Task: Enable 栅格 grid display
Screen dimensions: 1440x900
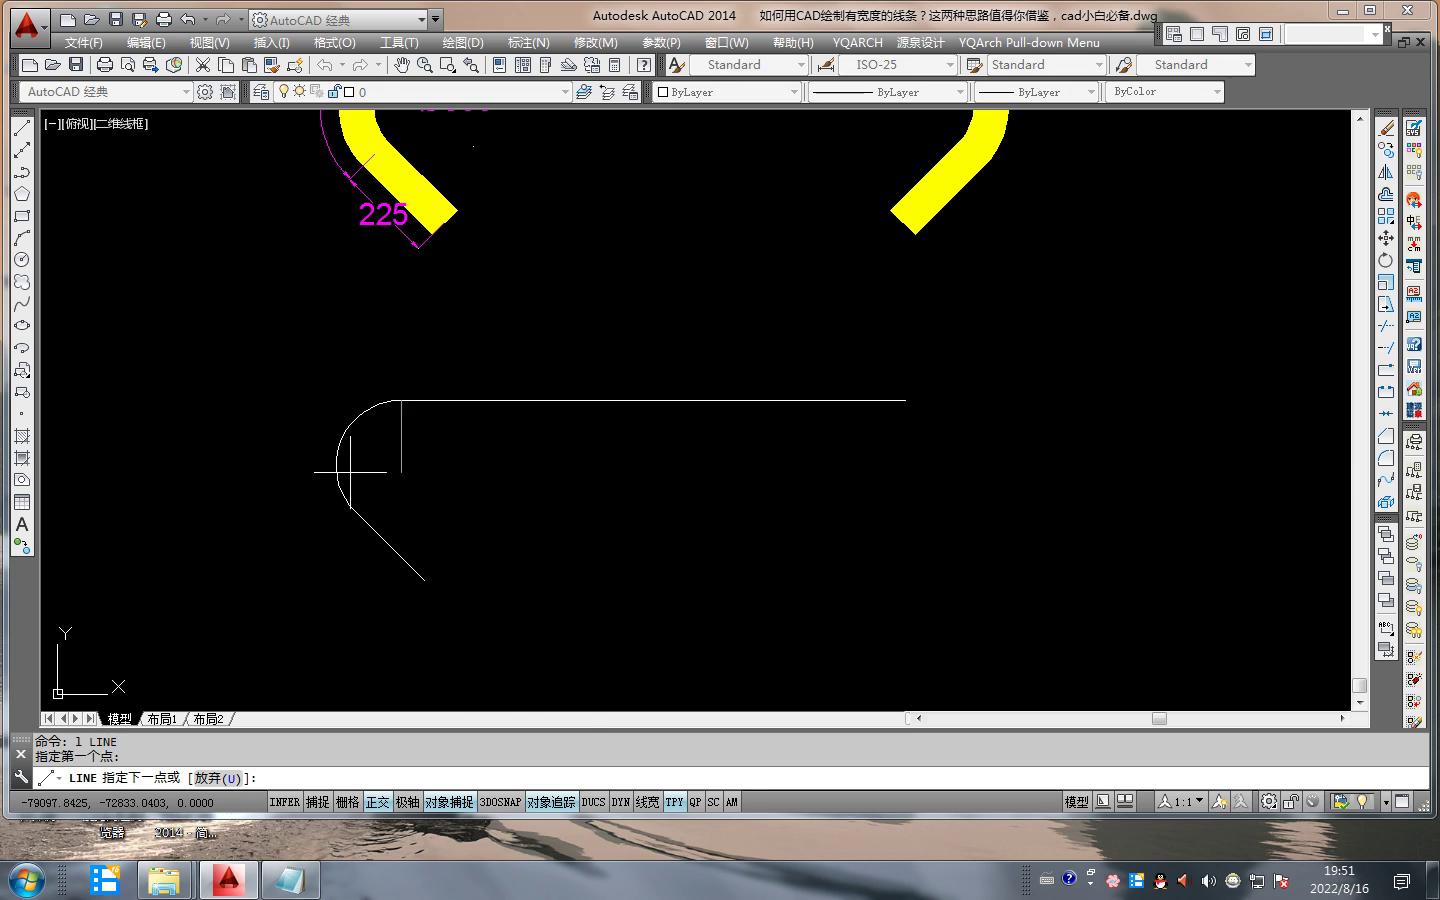Action: coord(347,802)
